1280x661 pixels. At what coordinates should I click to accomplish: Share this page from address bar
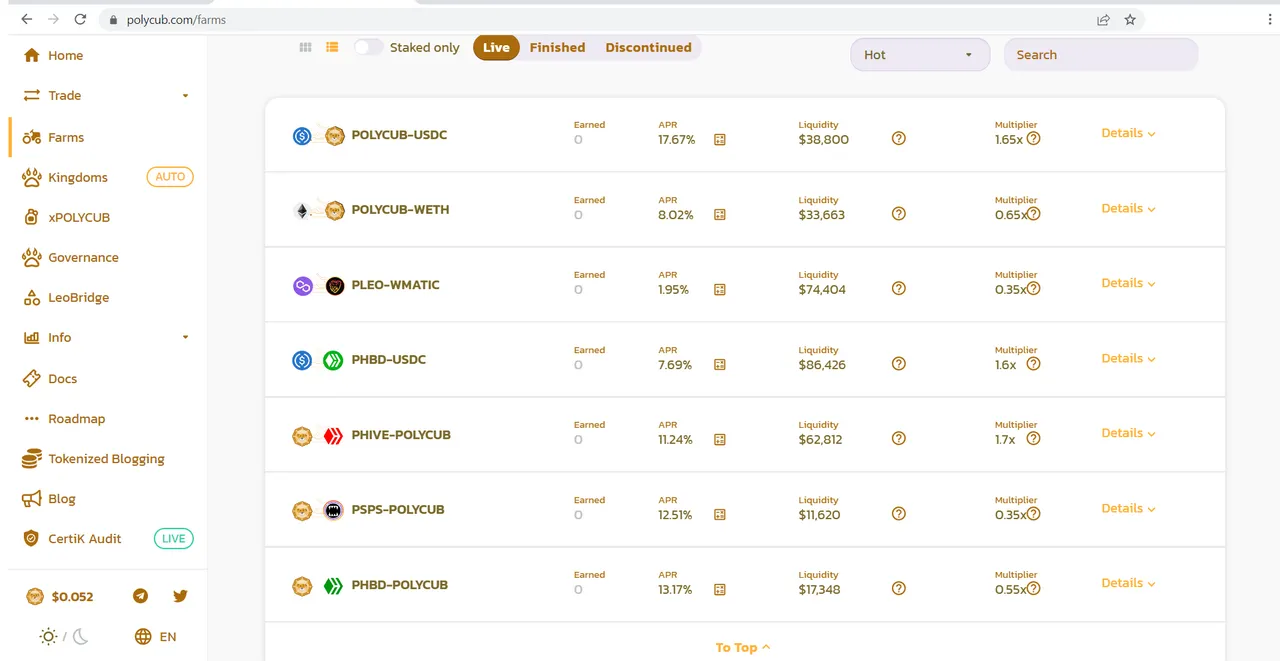[x=1103, y=19]
